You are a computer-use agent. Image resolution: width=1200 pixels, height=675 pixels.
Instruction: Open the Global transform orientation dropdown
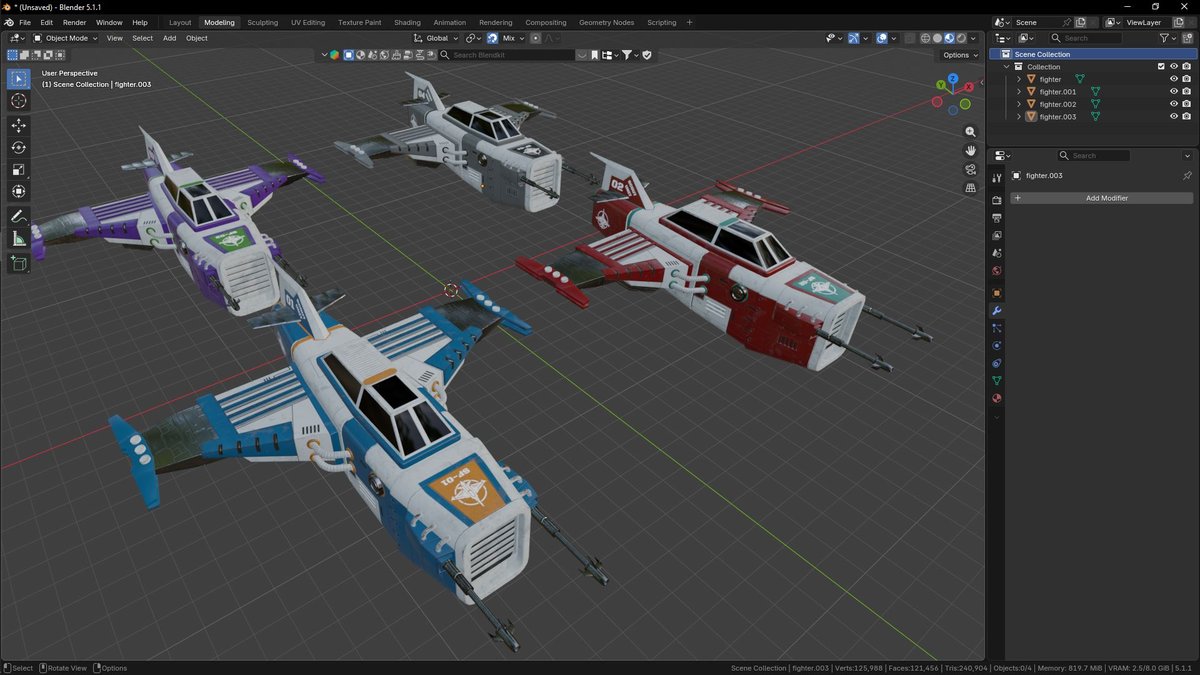(437, 38)
